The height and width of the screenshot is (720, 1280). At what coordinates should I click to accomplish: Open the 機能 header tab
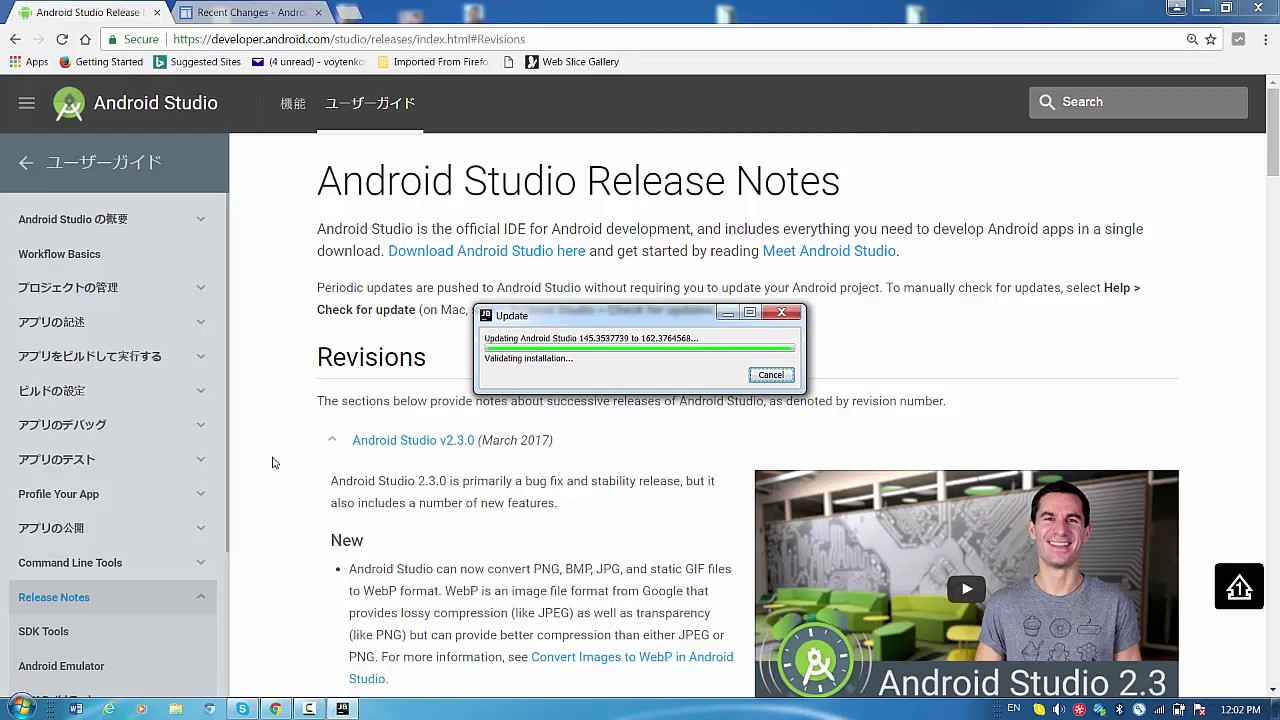click(293, 103)
